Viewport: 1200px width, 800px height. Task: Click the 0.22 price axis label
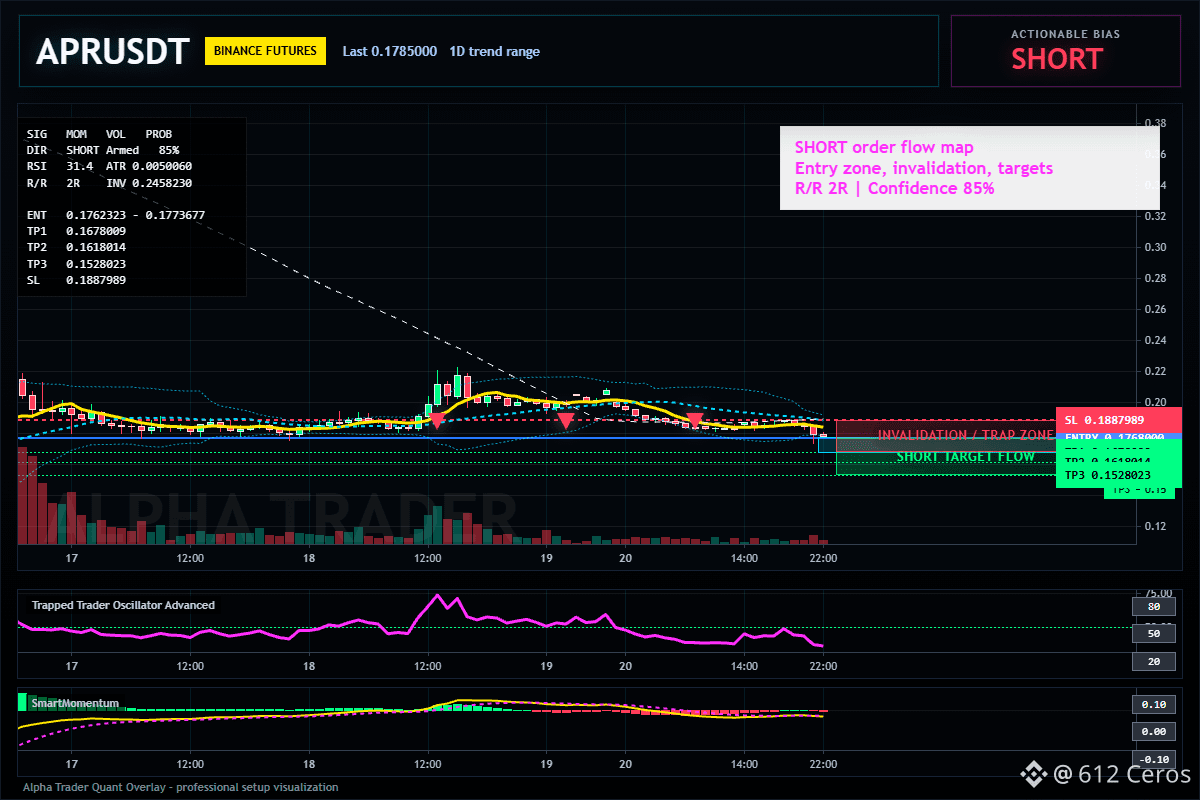(x=1154, y=371)
